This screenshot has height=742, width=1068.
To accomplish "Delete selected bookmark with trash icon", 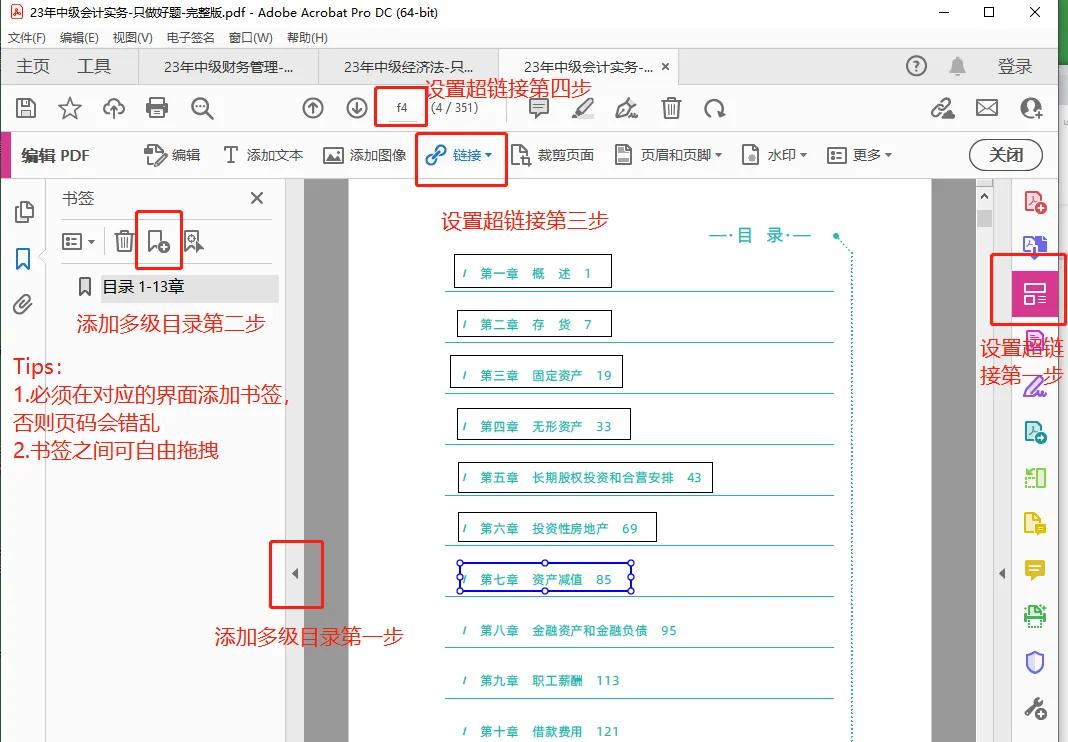I will click(124, 241).
